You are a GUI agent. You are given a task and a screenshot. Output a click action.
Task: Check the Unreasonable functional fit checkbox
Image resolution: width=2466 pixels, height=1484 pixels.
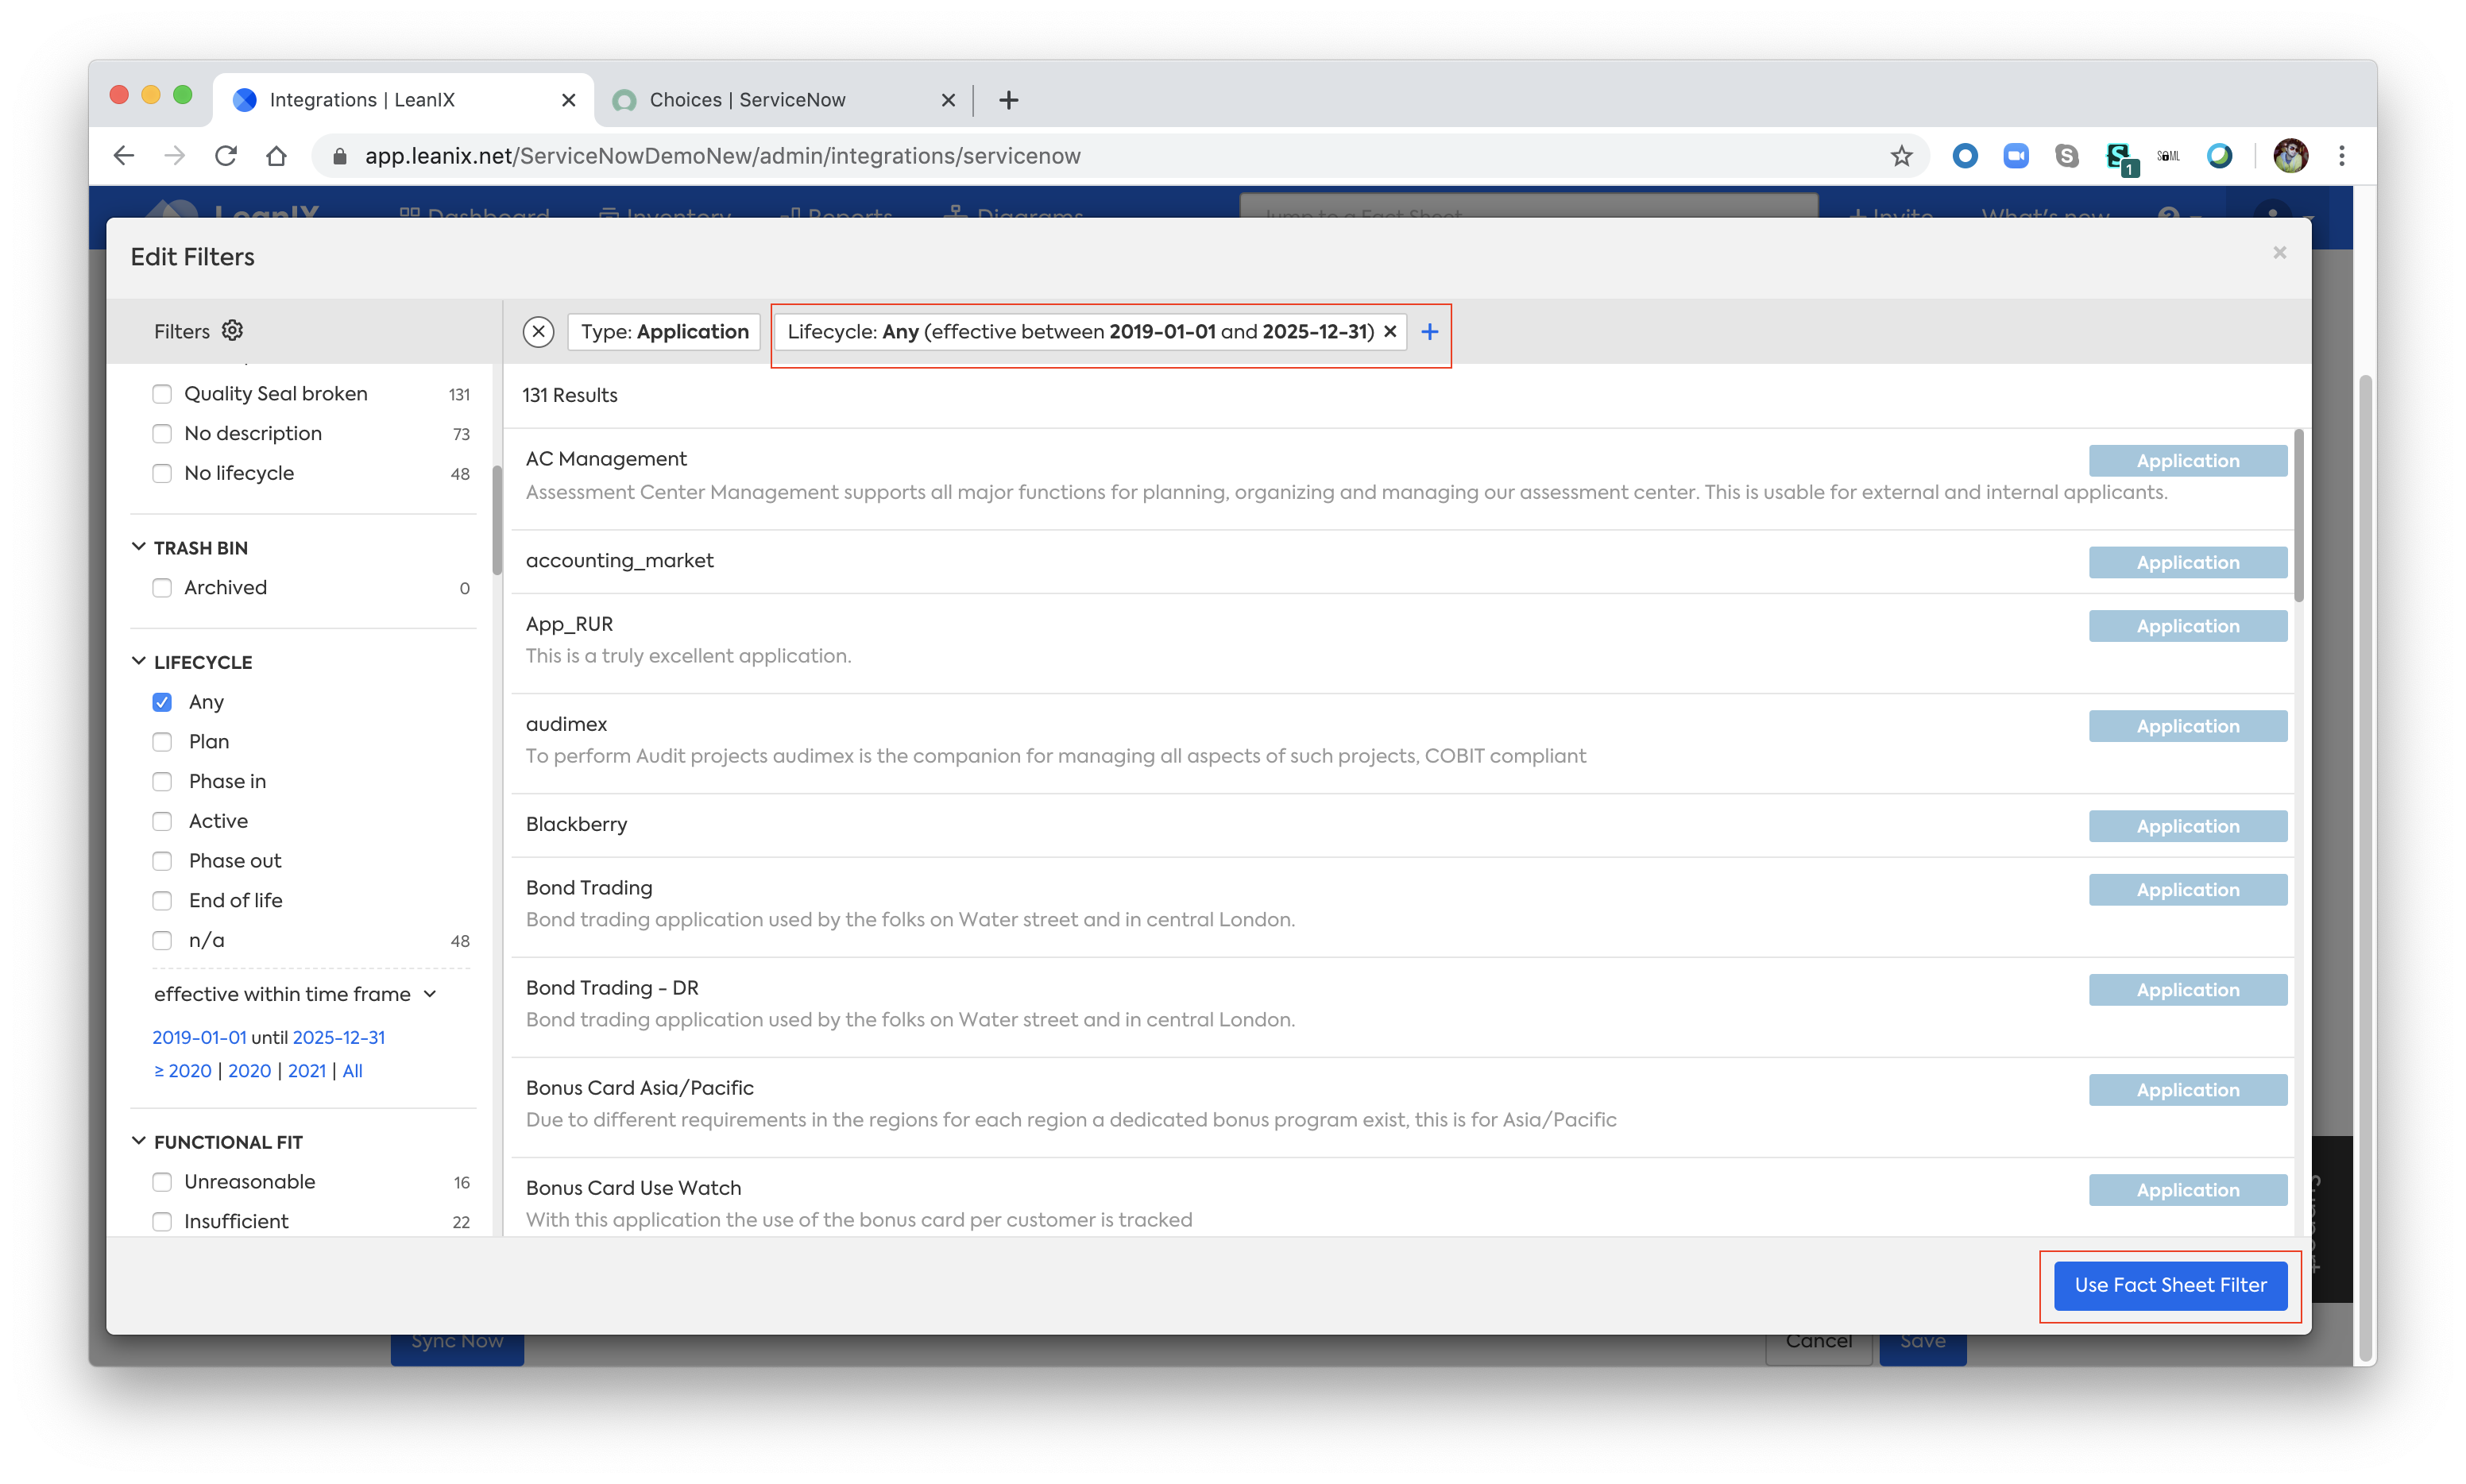[x=162, y=1182]
